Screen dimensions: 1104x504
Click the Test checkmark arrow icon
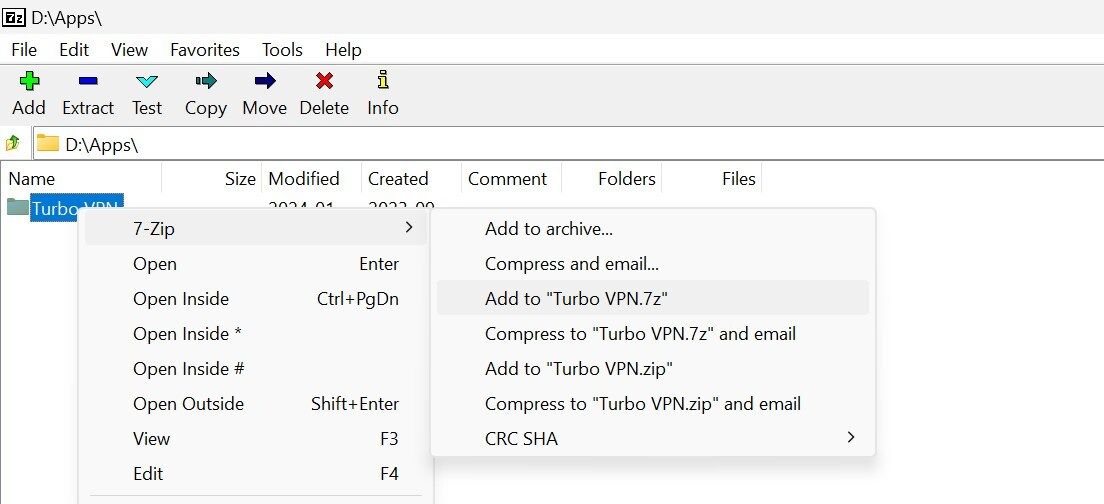[x=146, y=81]
